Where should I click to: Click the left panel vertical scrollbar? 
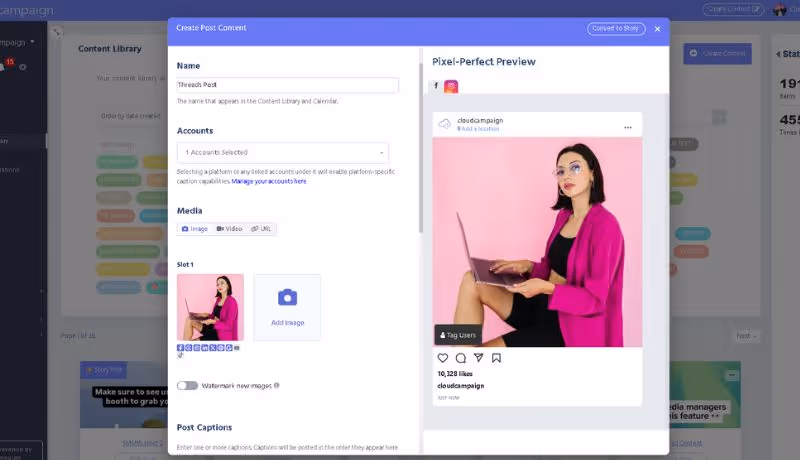pos(421,148)
